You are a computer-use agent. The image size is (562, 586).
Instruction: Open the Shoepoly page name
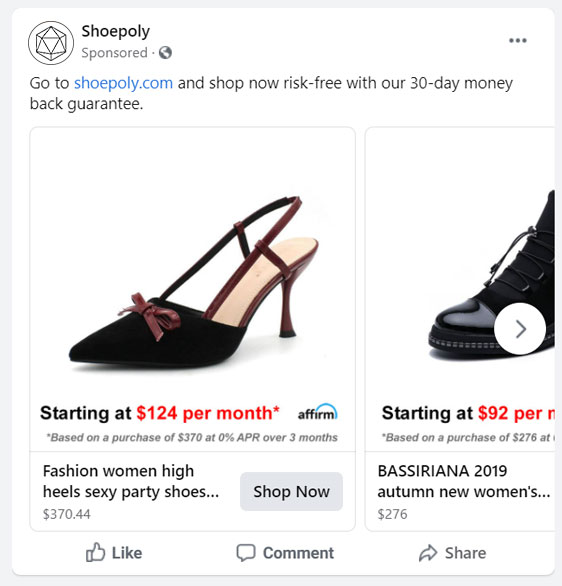click(x=115, y=31)
